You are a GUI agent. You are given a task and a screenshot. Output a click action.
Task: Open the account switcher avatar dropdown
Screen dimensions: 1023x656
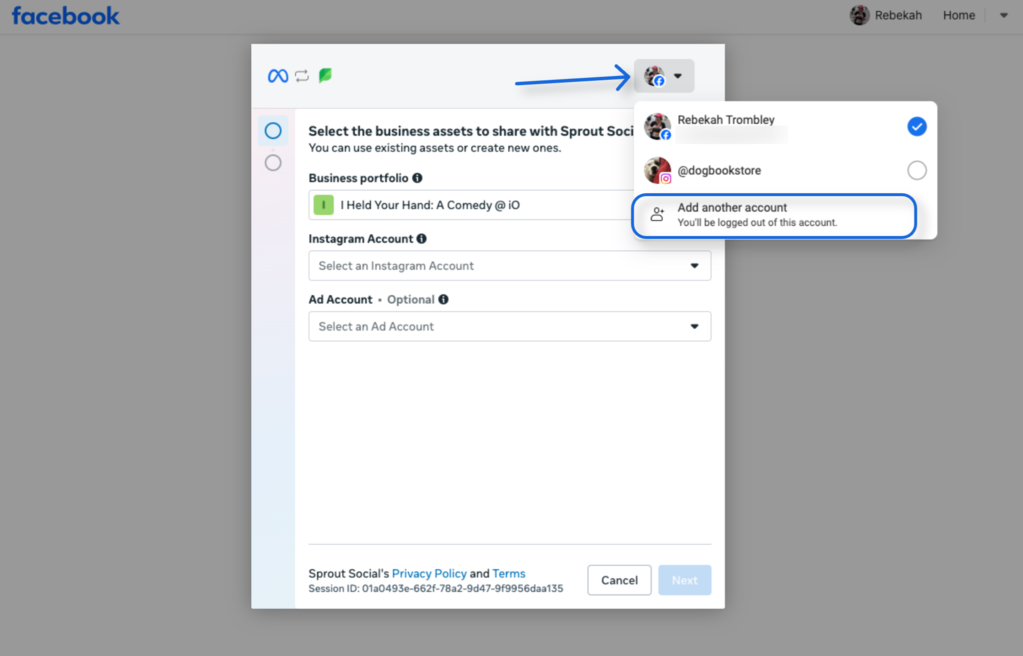coord(664,76)
